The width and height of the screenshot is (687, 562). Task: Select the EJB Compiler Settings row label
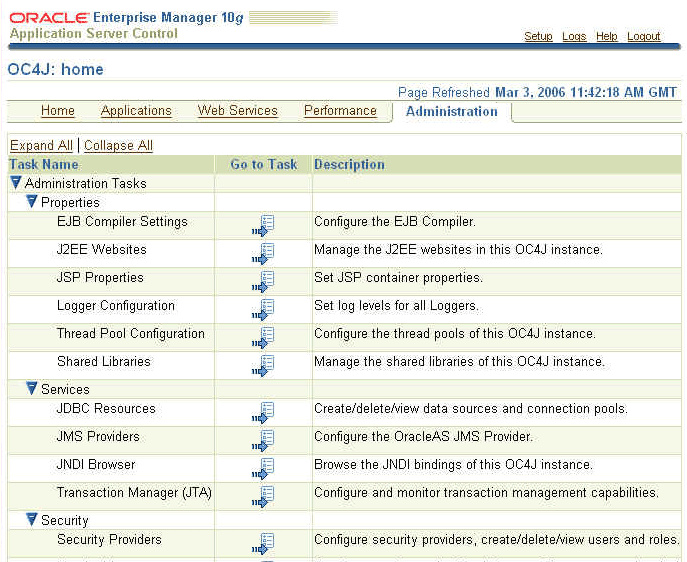122,222
